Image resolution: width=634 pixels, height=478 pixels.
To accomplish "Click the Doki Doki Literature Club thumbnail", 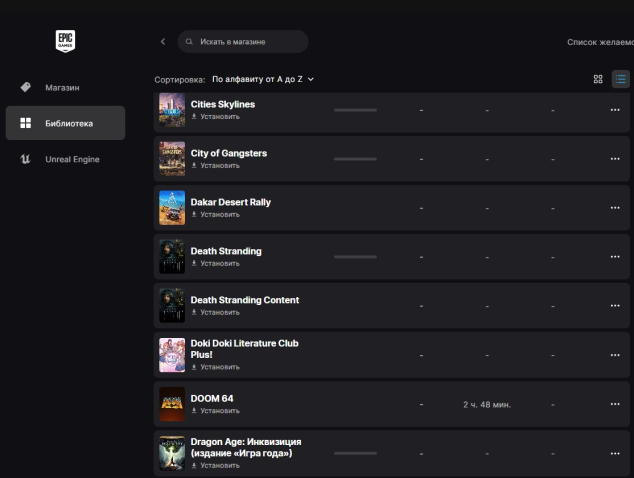I will click(x=172, y=355).
